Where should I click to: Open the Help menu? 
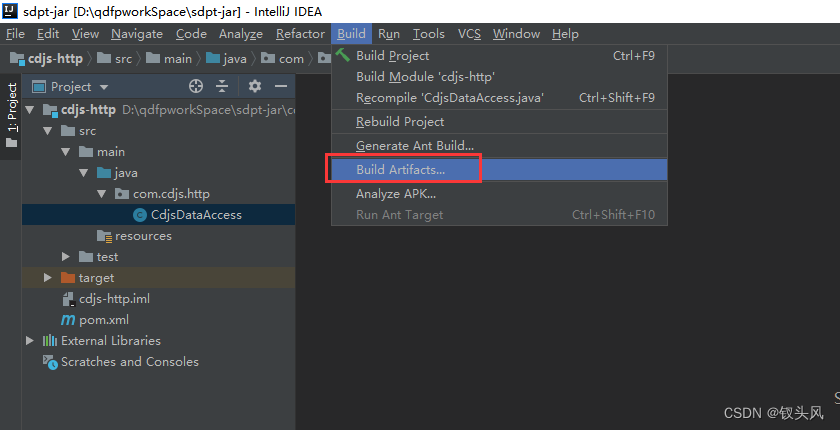pyautogui.click(x=565, y=34)
